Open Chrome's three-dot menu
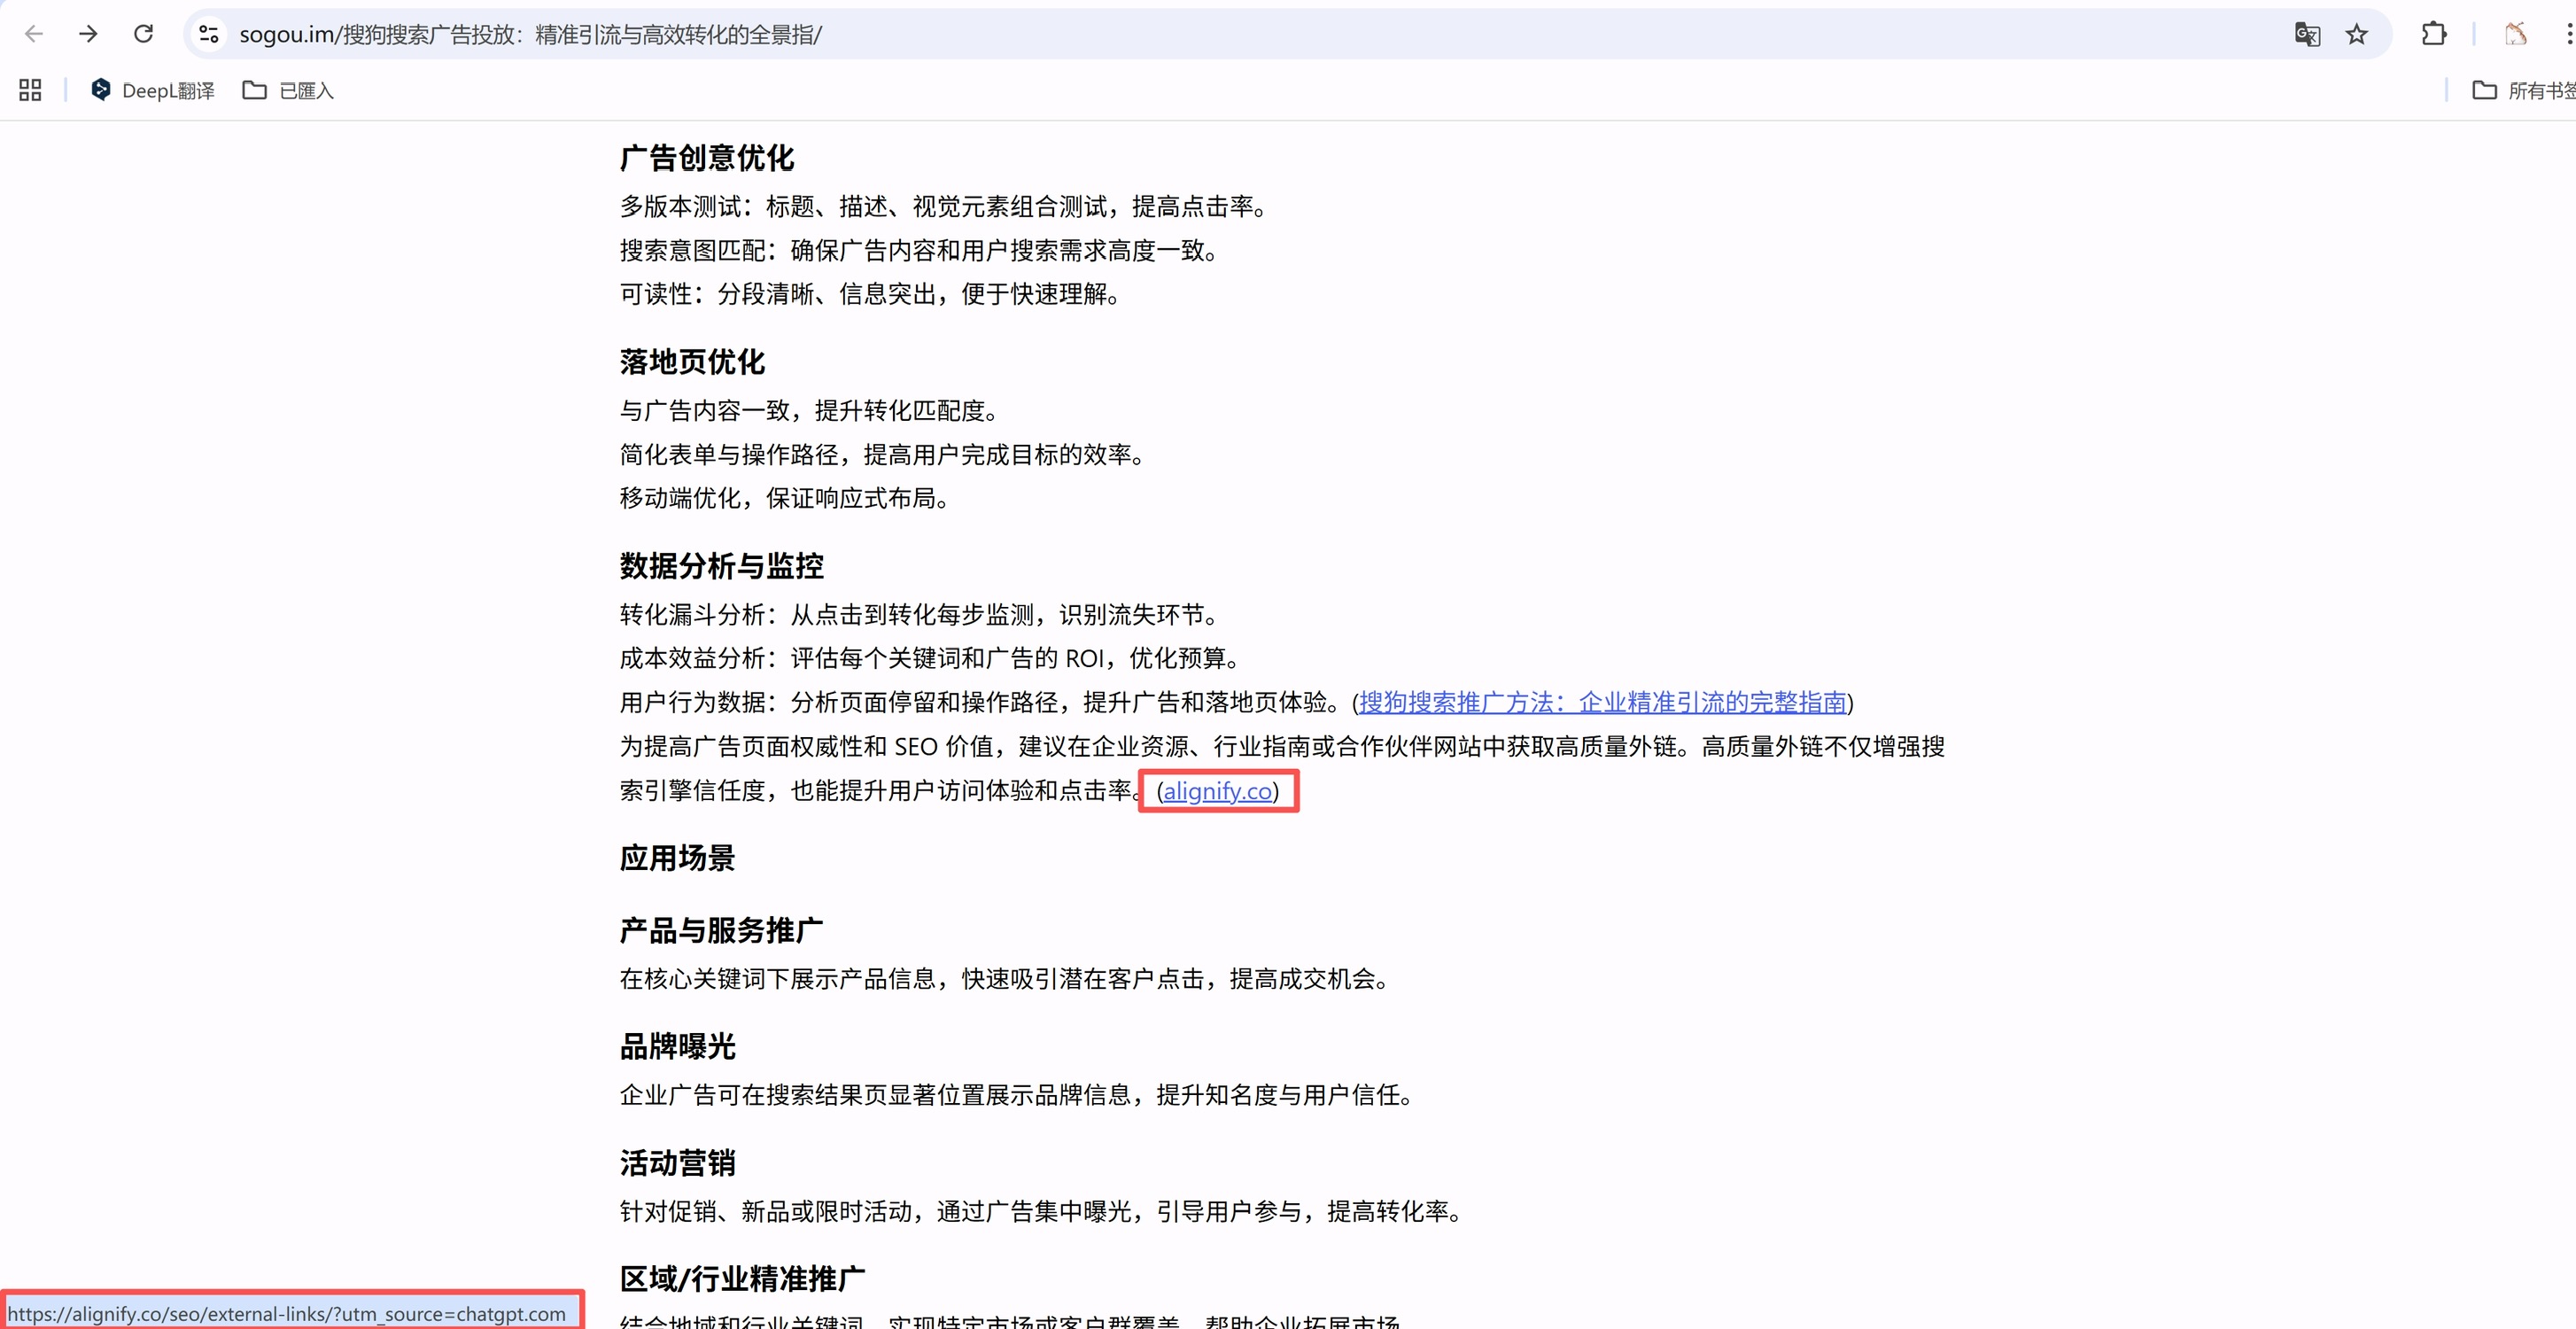 click(2567, 34)
